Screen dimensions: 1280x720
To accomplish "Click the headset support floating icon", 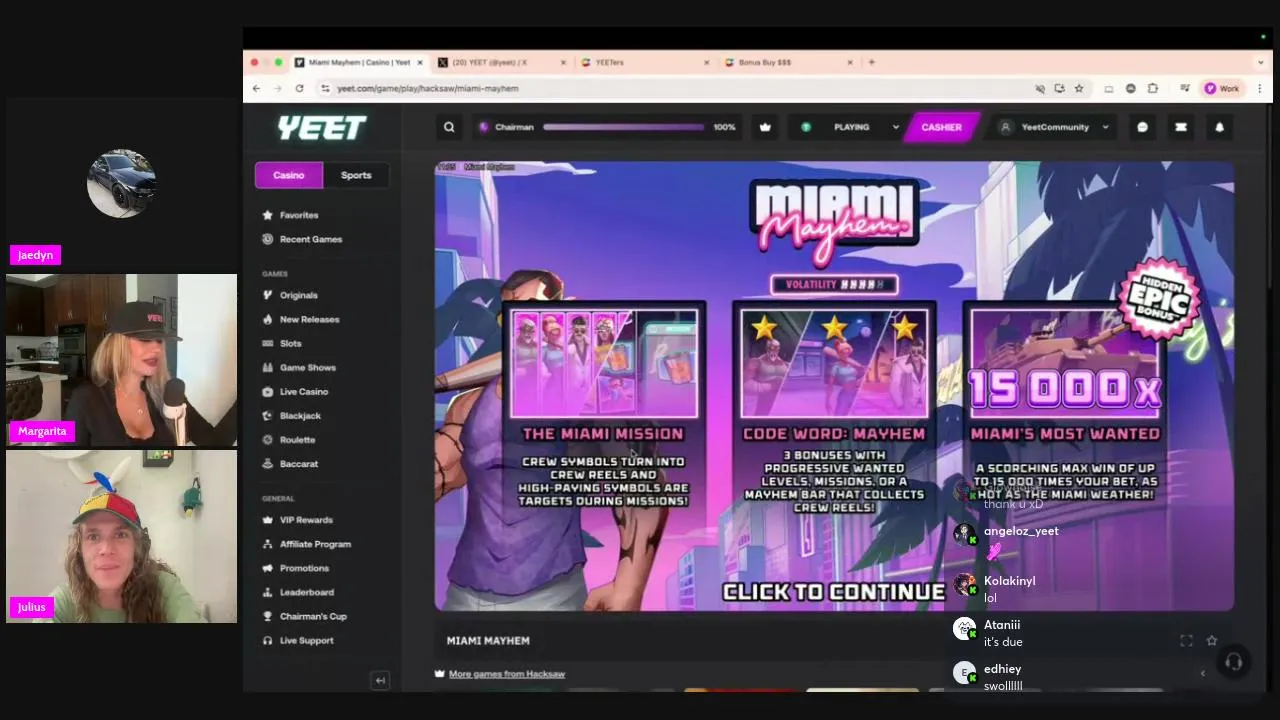I will 1233,662.
